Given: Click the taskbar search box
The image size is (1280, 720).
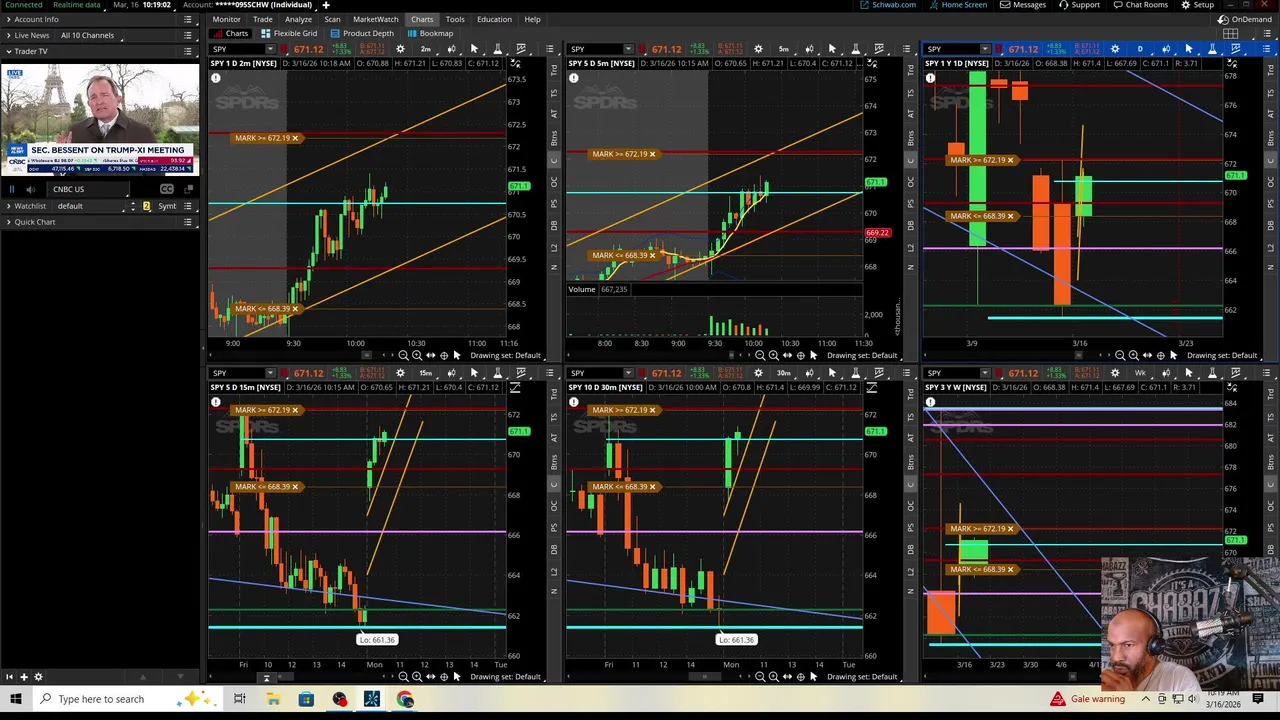Looking at the screenshot, I should tap(126, 699).
